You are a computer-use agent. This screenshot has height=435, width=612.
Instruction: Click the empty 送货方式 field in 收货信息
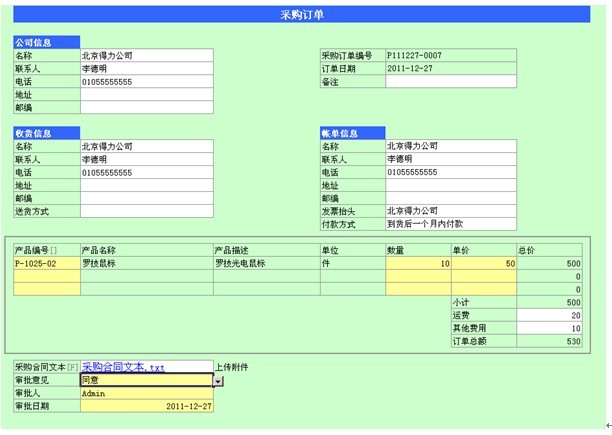click(x=146, y=212)
